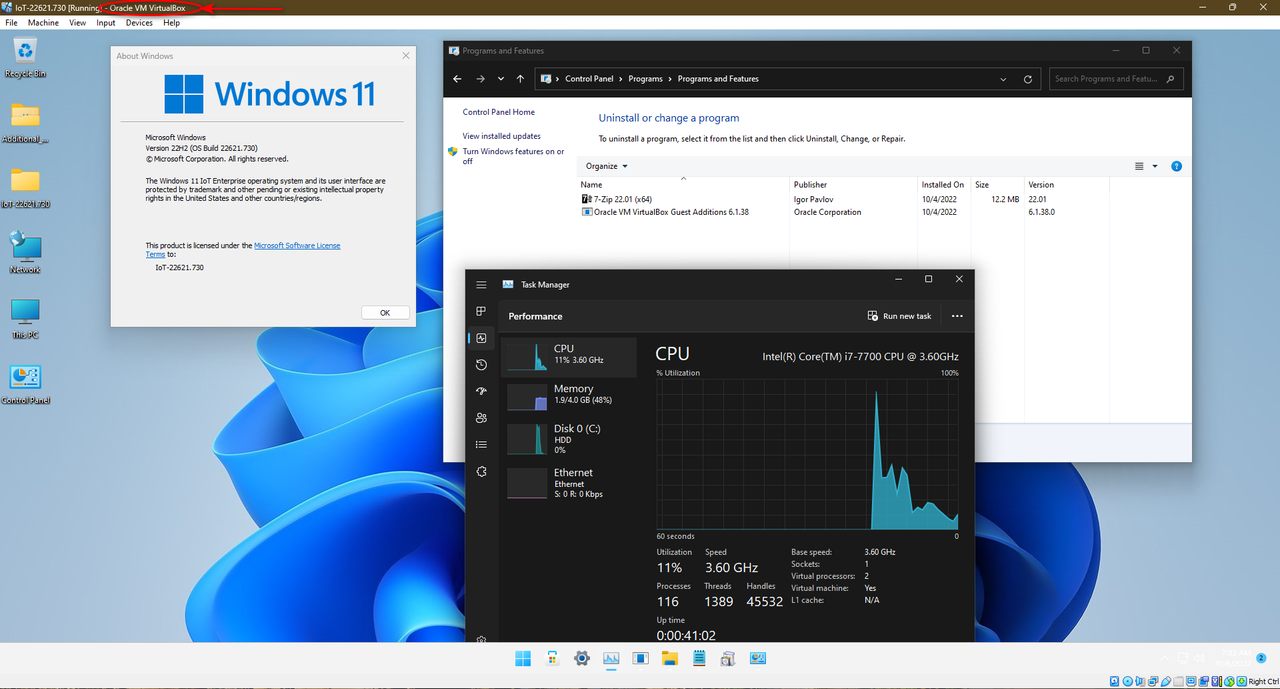Click Windows Start button on taskbar
Image resolution: width=1280 pixels, height=689 pixels.
pyautogui.click(x=522, y=658)
